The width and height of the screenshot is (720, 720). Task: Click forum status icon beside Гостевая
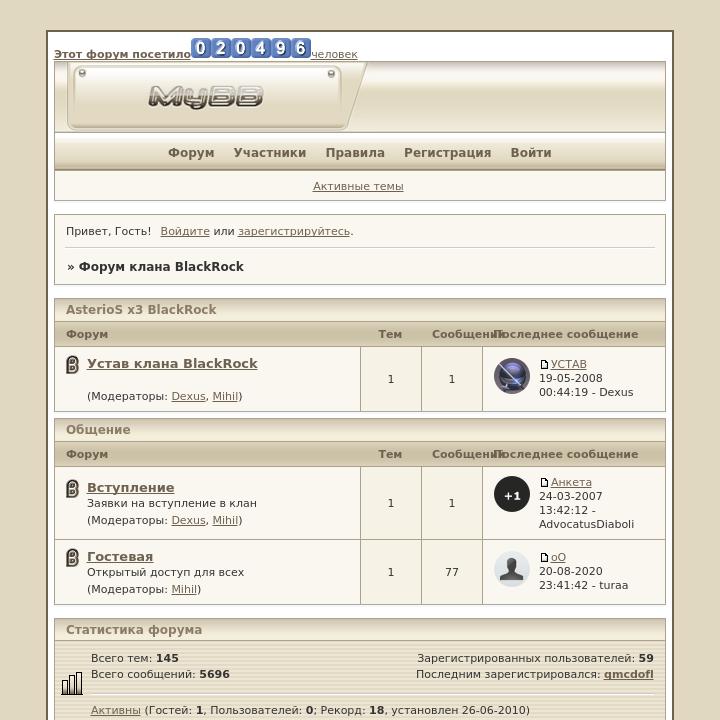tap(72, 557)
